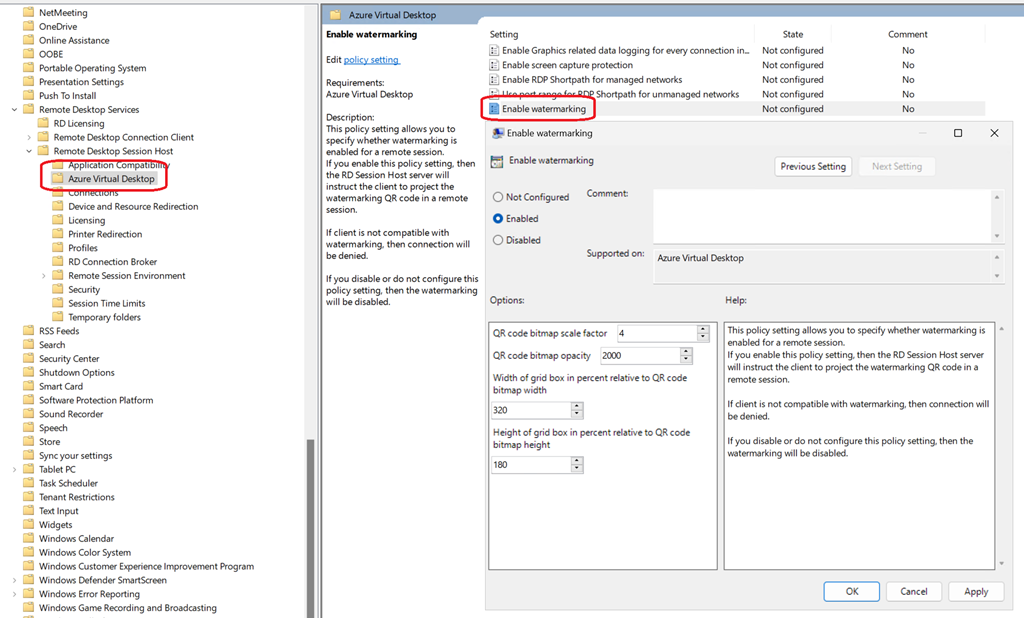Click the NetMeeting folder icon
1024x618 pixels.
(x=28, y=12)
